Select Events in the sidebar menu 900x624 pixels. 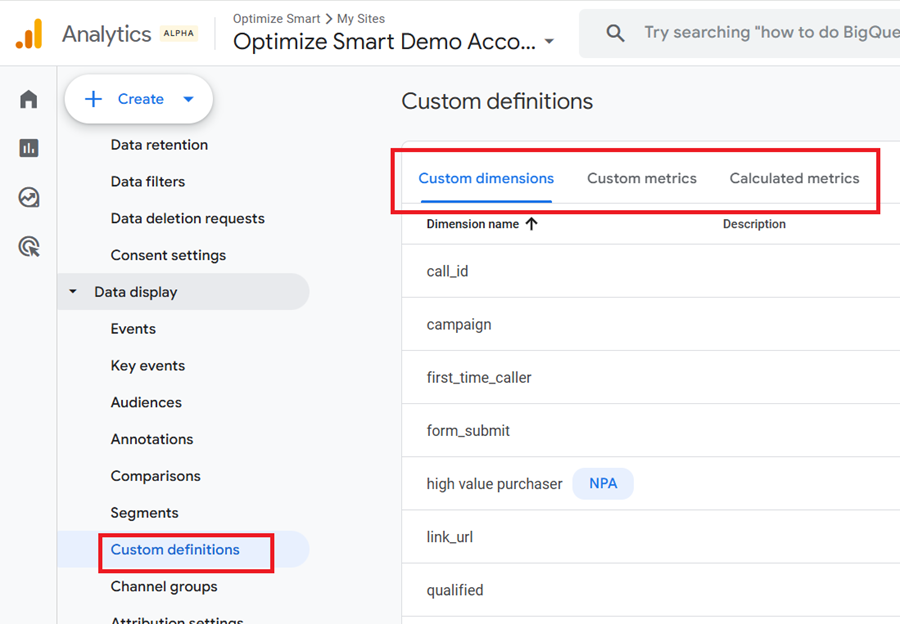click(x=133, y=328)
